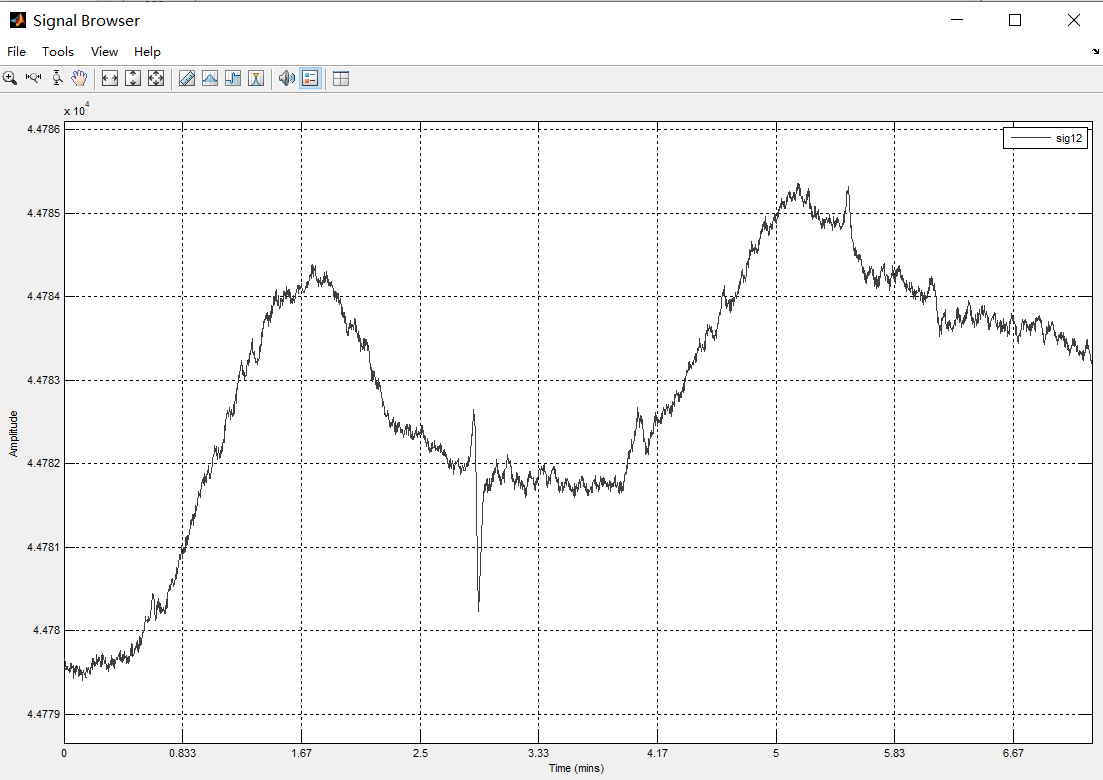Toggle the legend display button
Screen dimensions: 1103x780
pyautogui.click(x=310, y=78)
